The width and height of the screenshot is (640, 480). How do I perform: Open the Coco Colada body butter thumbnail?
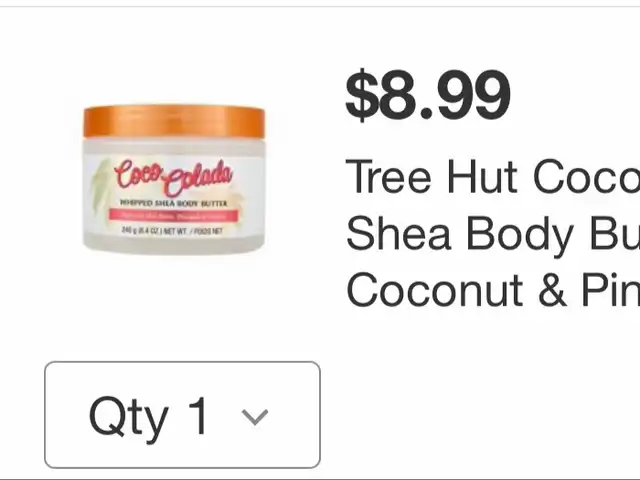point(174,180)
